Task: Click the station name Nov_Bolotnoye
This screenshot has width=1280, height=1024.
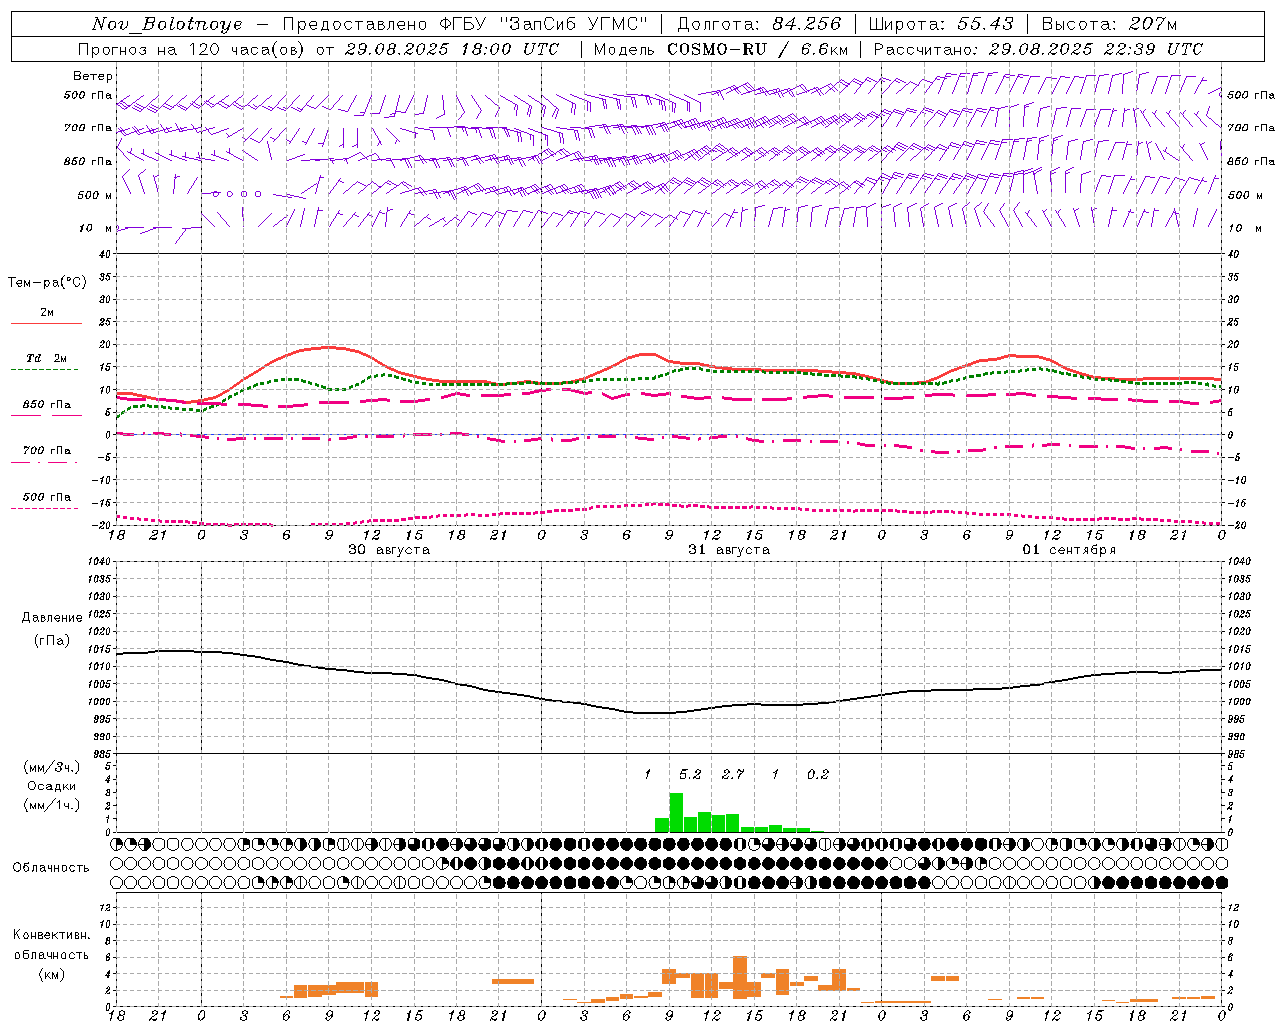Action: click(167, 24)
